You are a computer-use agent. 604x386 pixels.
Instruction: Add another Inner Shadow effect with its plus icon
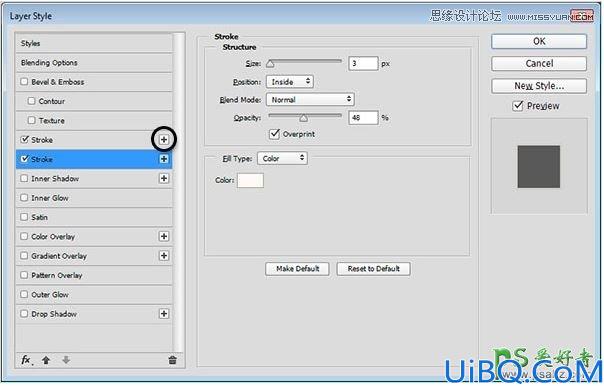point(164,178)
